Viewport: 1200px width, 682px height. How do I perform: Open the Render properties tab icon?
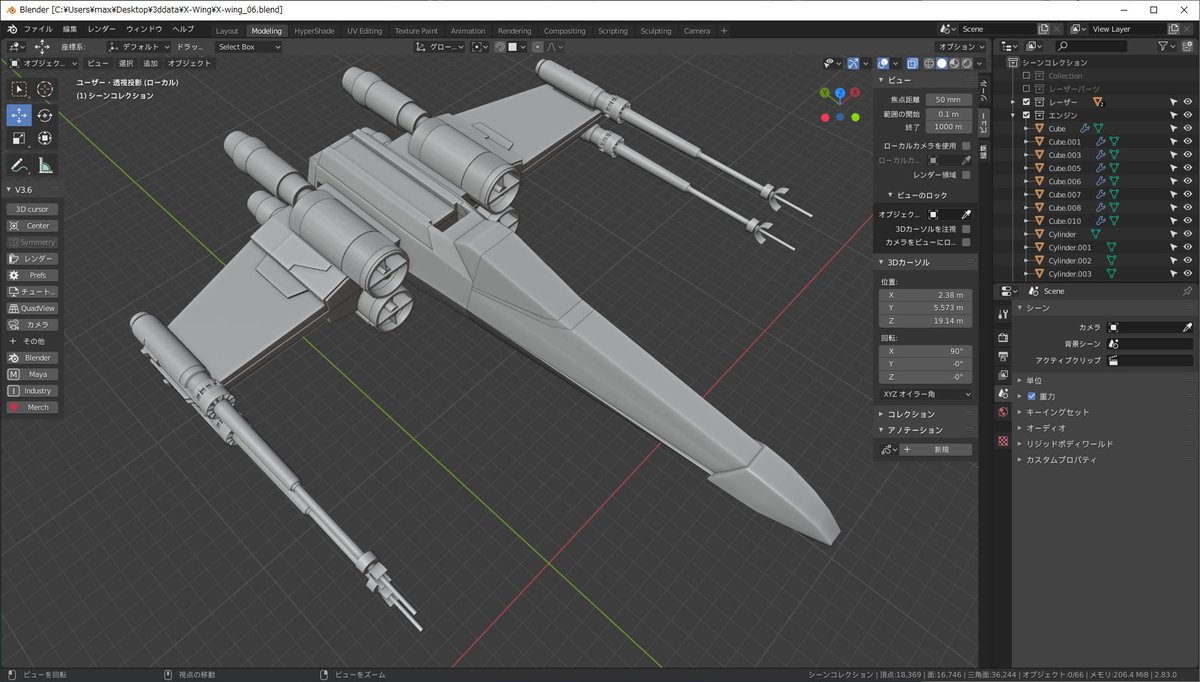(x=1003, y=337)
